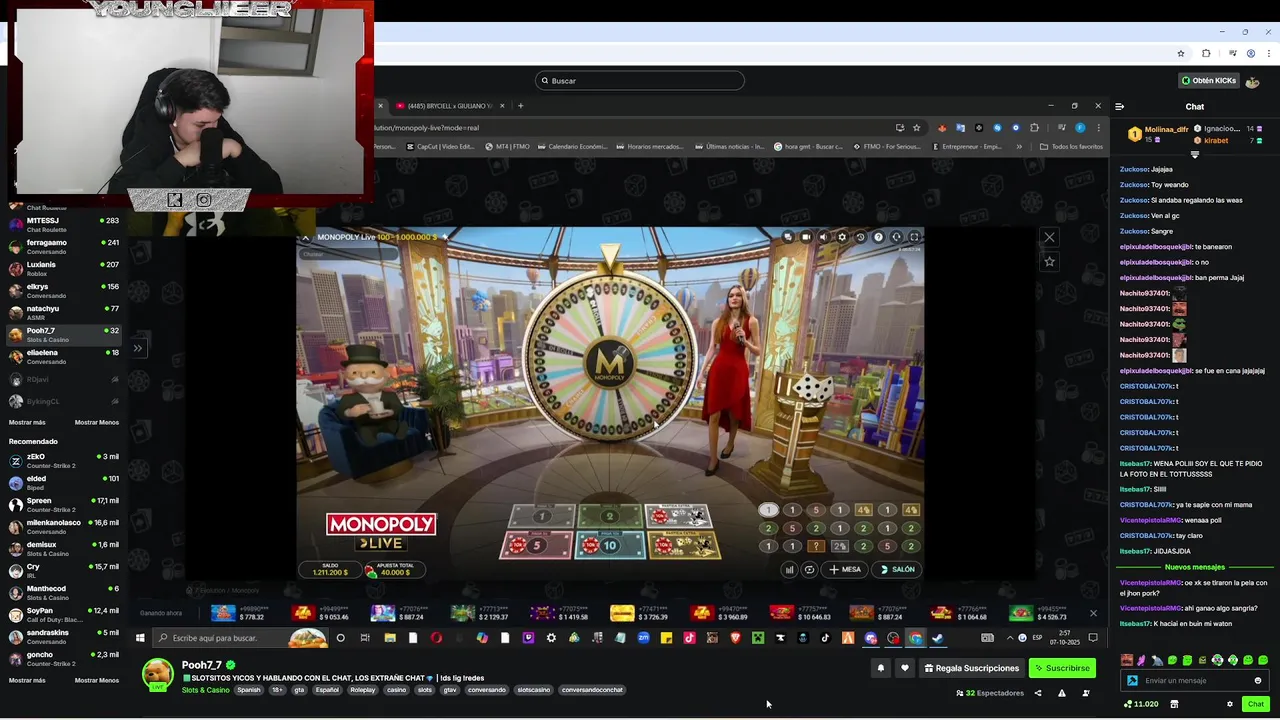Open the emote picker in chat input
This screenshot has height=720, width=1280.
(1257, 680)
